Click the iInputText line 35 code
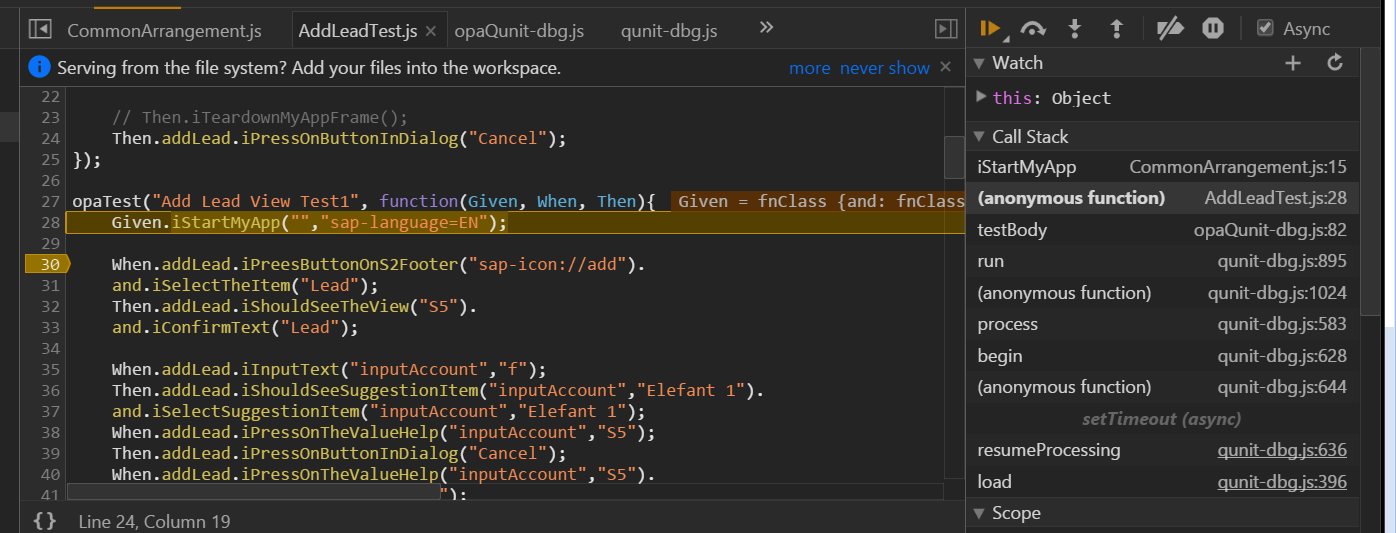The width and height of the screenshot is (1396, 533). coord(329,369)
